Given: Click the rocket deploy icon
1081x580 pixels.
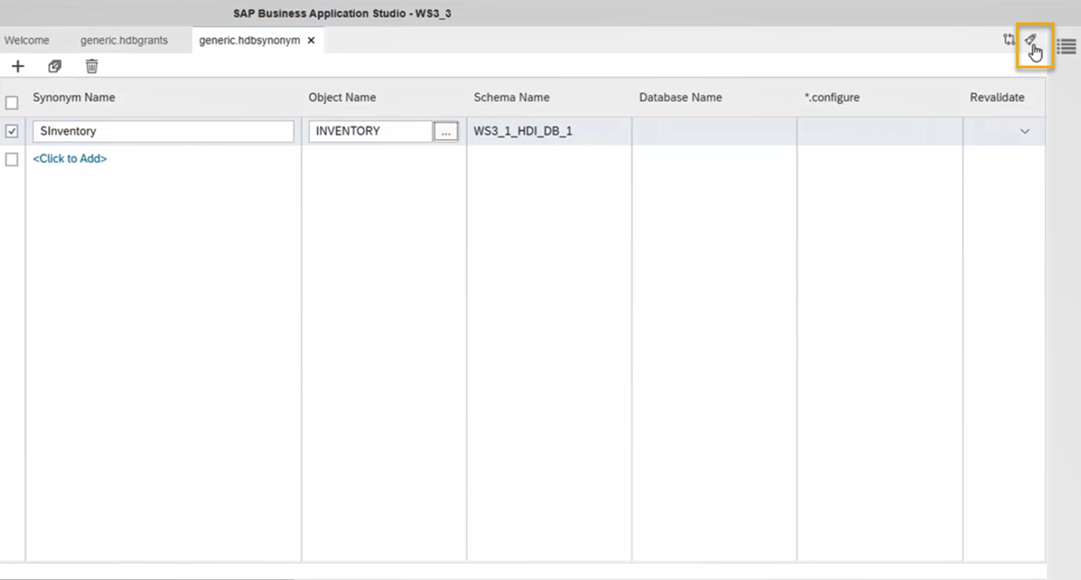Looking at the screenshot, I should pos(1031,40).
